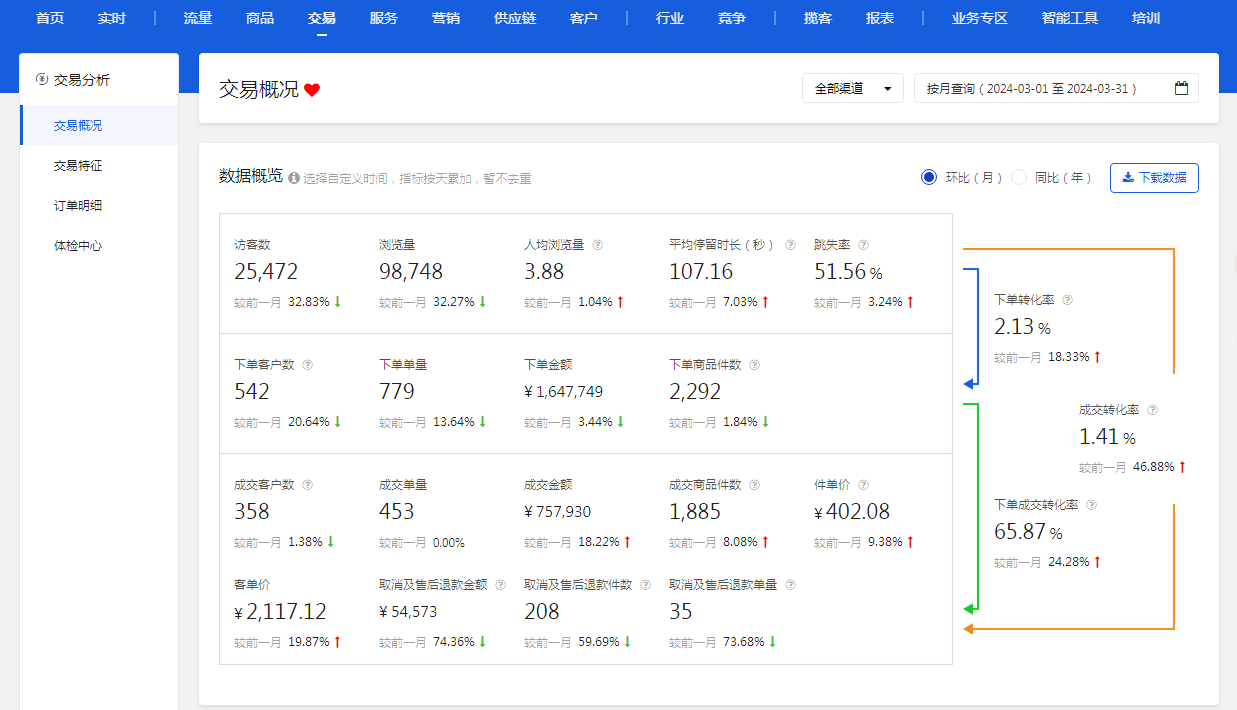Image resolution: width=1237 pixels, height=710 pixels.
Task: Click help icon beside 成交转化率
Action: tap(1152, 410)
